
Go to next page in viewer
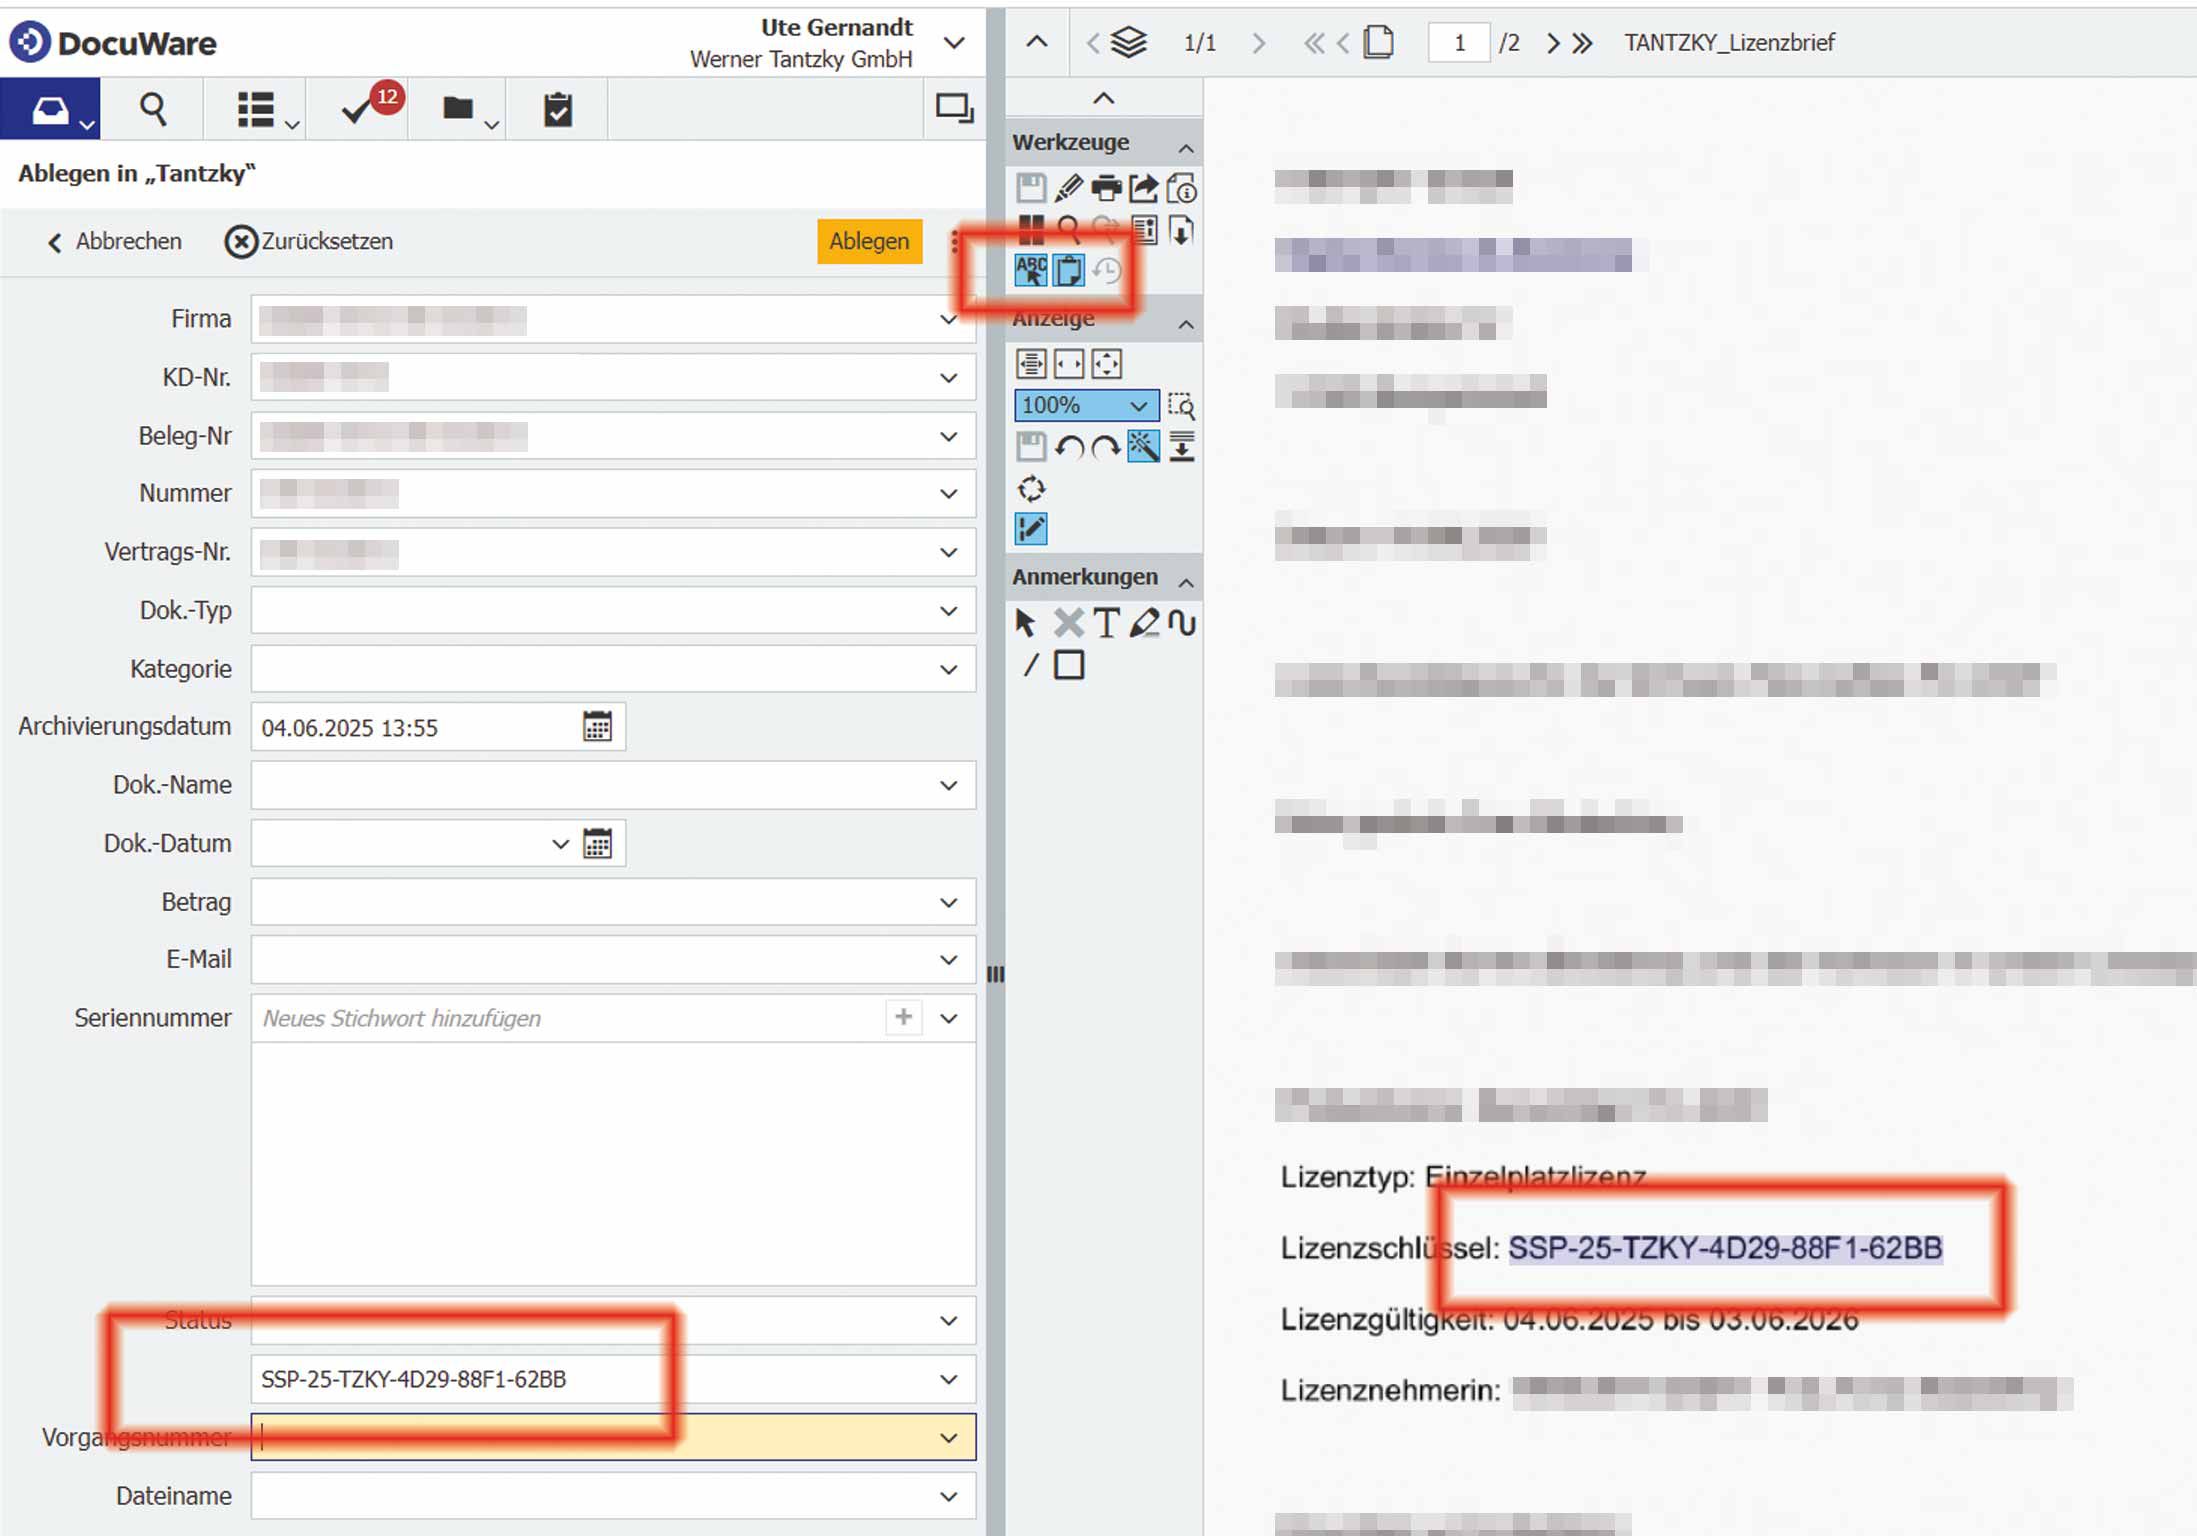click(1553, 43)
